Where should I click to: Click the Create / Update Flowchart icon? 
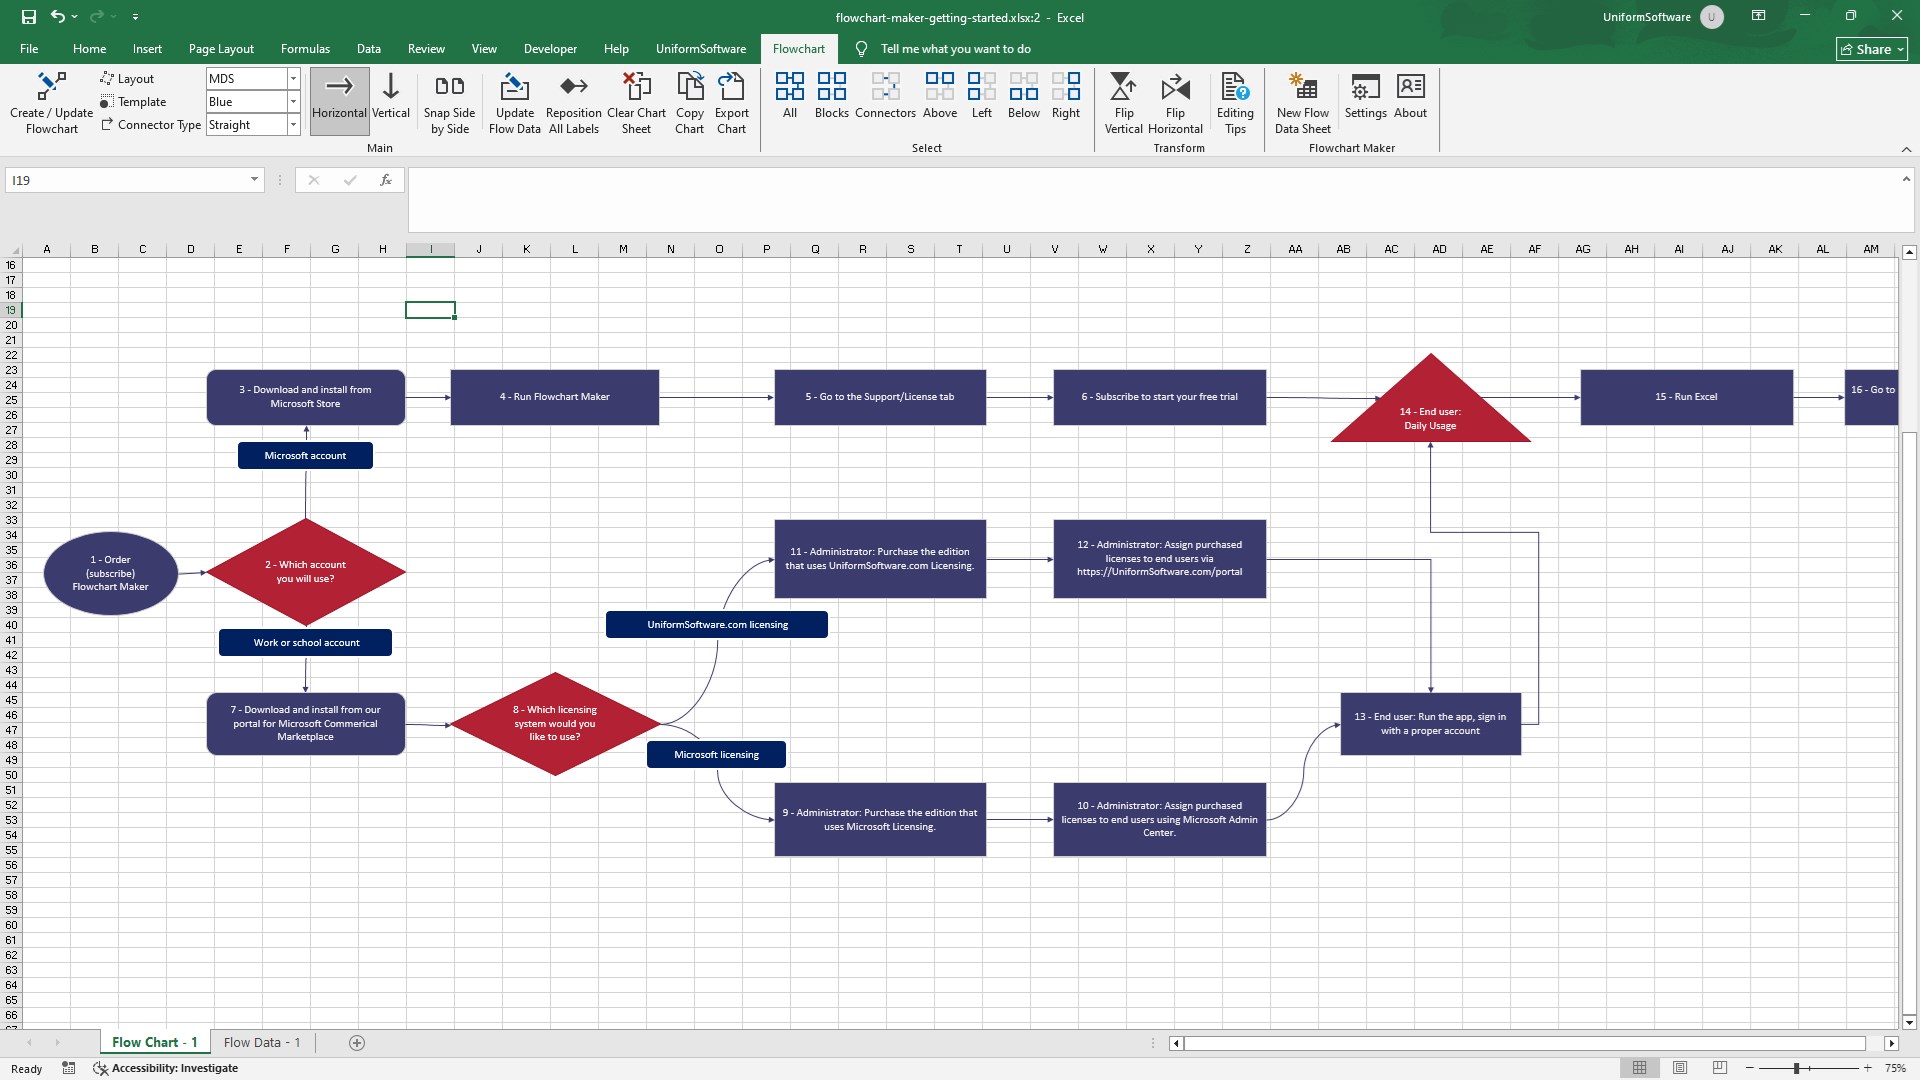point(51,87)
